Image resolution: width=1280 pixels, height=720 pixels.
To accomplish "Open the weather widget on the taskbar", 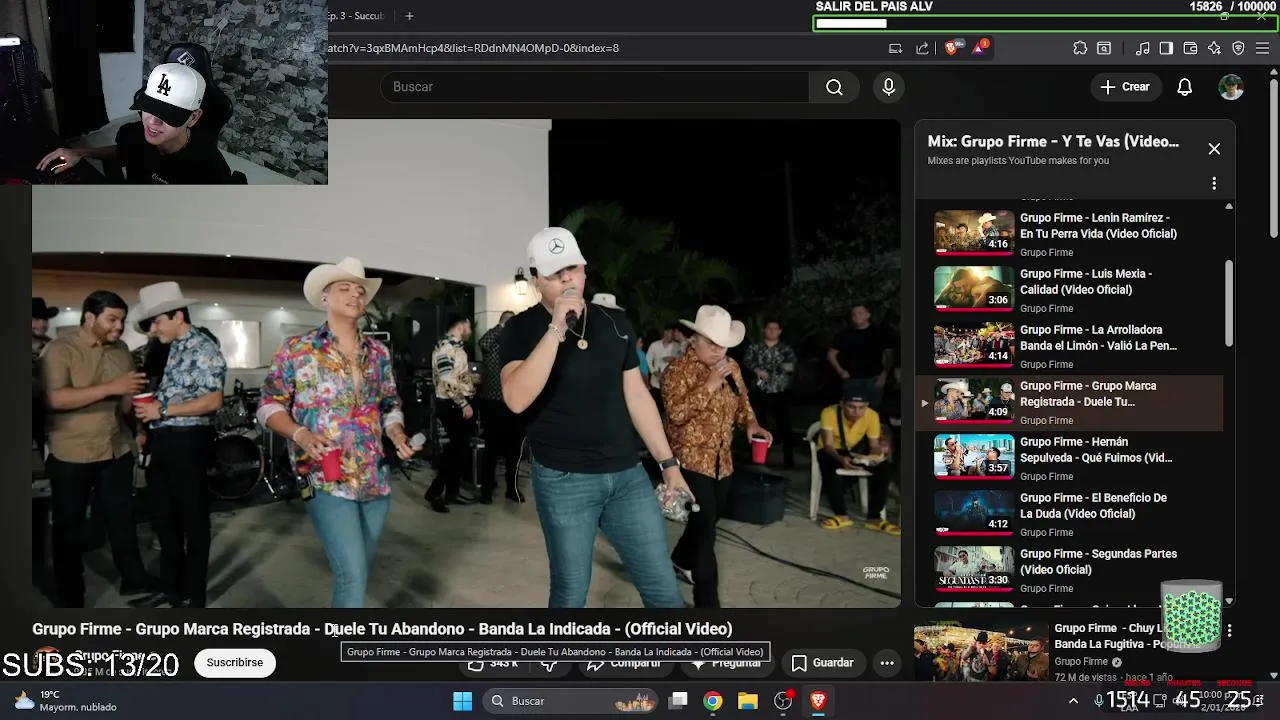I will click(65, 701).
